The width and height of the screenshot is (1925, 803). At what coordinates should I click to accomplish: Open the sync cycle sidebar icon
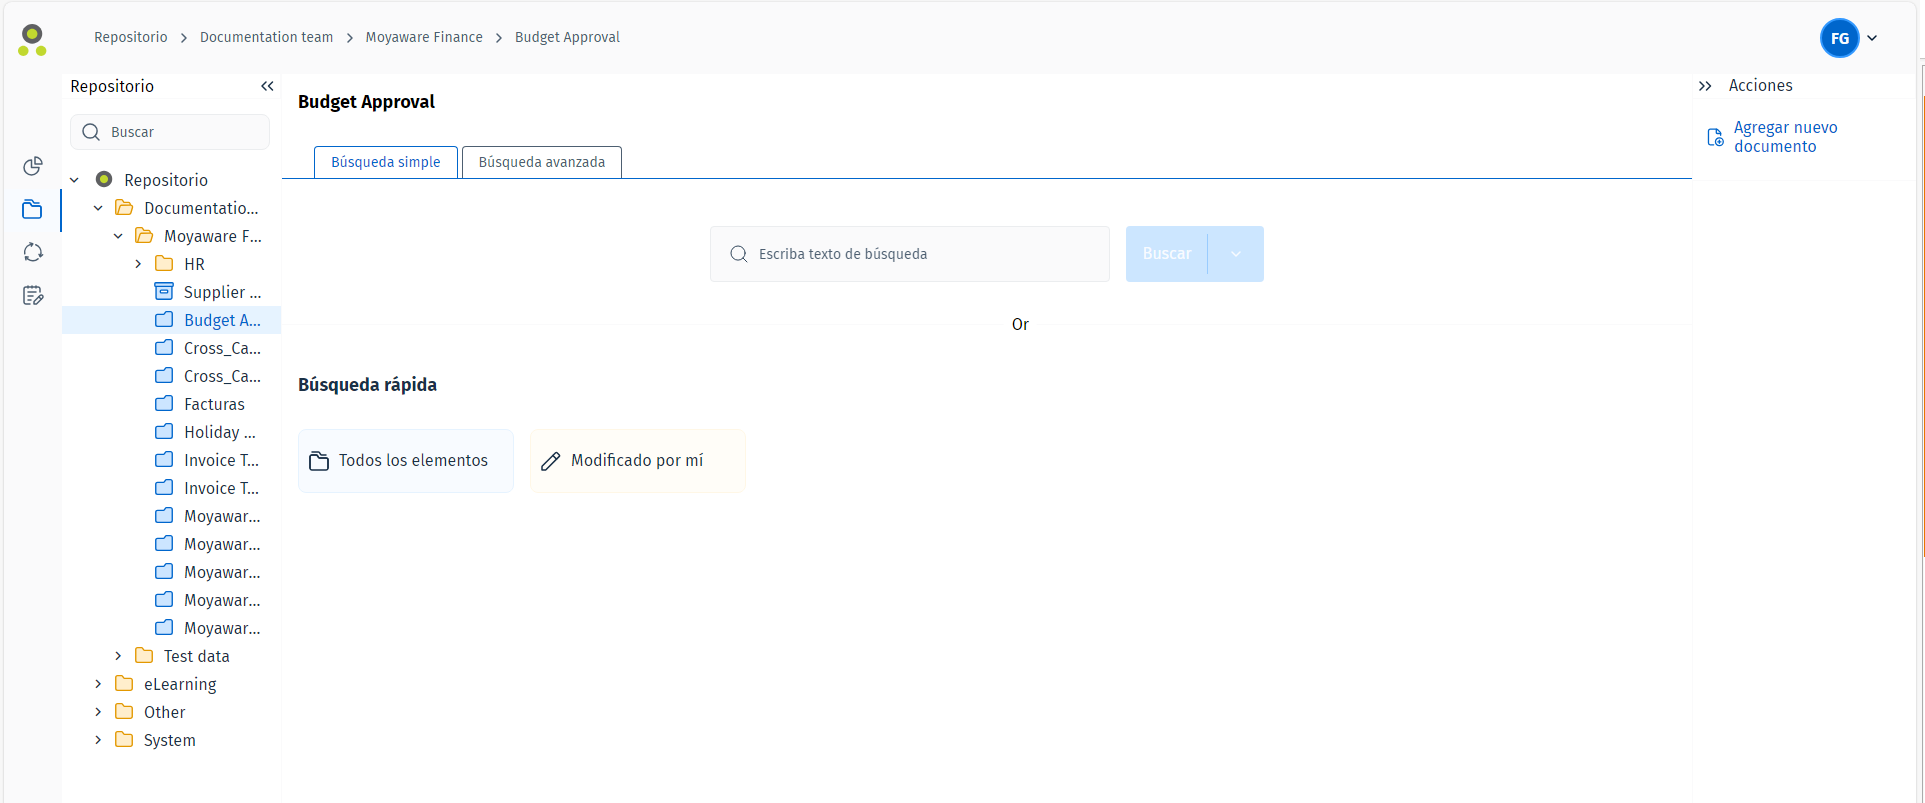pos(33,252)
